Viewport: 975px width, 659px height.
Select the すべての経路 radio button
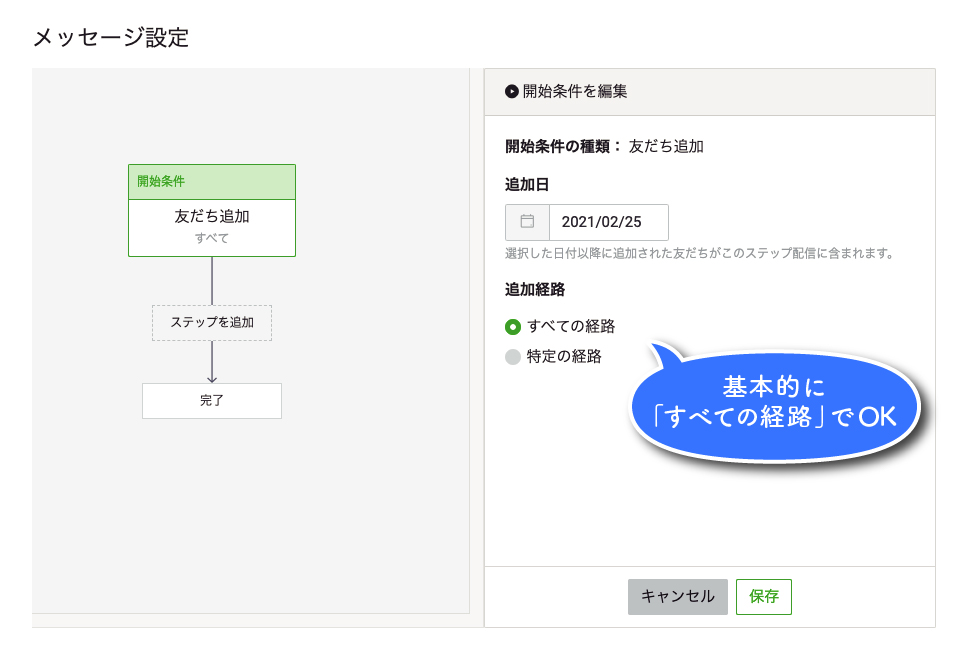[513, 326]
